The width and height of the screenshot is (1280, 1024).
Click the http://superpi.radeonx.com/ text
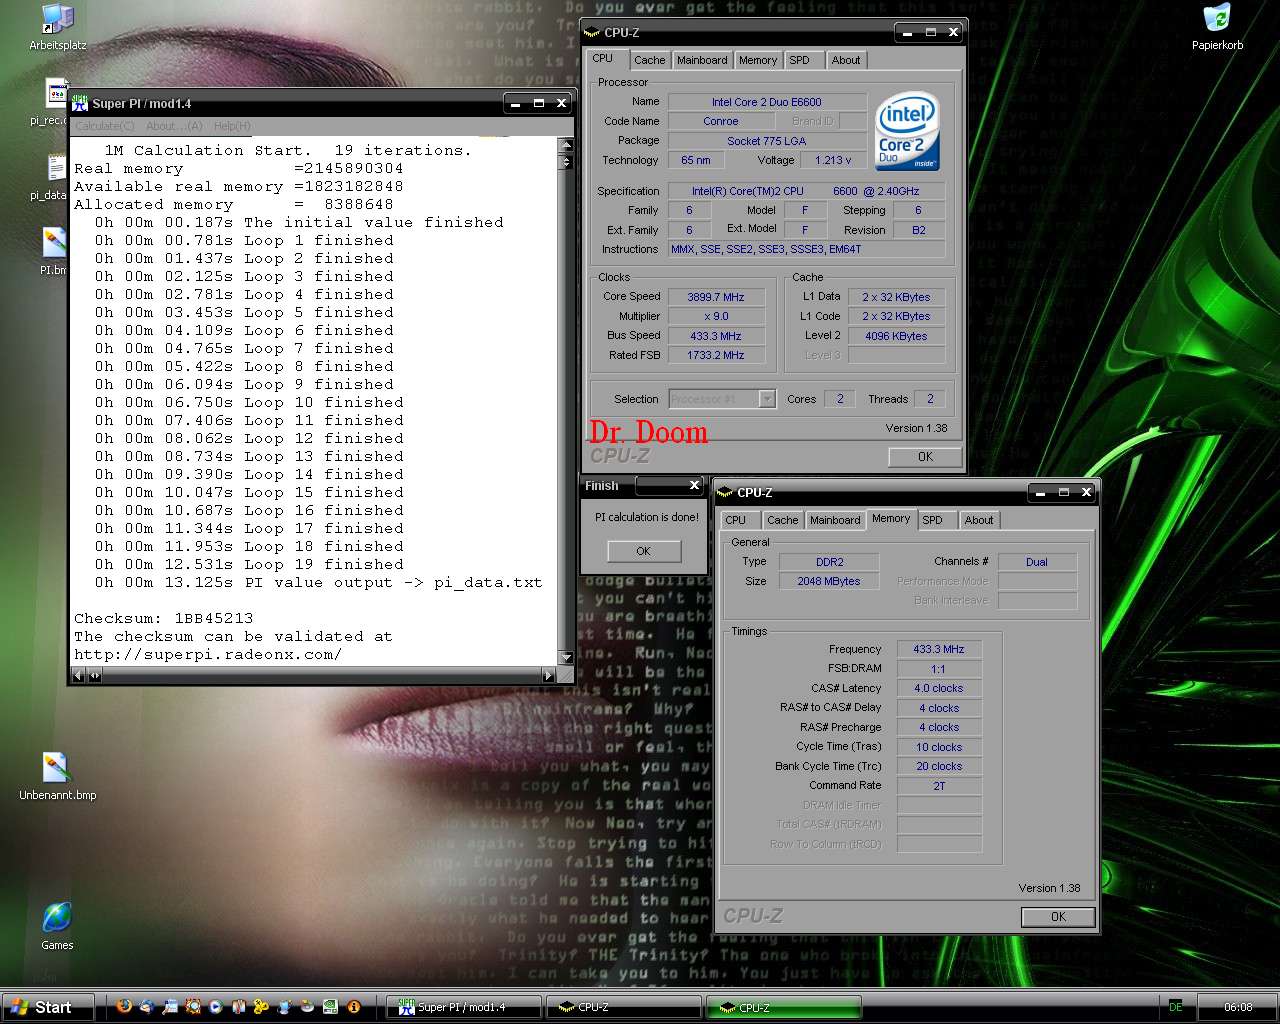tap(208, 654)
